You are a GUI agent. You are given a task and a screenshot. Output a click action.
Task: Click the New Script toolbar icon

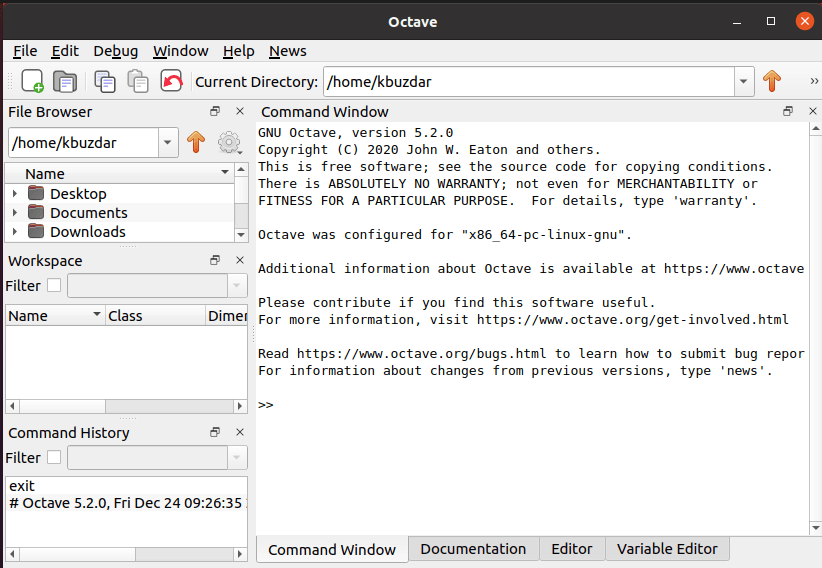point(32,81)
